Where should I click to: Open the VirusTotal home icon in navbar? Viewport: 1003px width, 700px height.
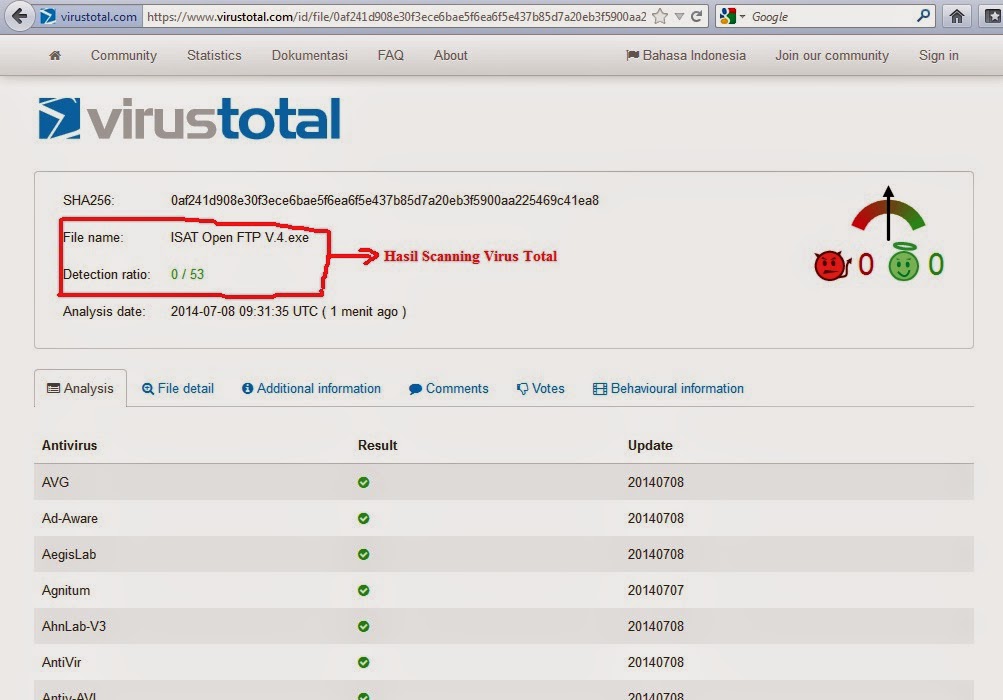click(x=55, y=56)
